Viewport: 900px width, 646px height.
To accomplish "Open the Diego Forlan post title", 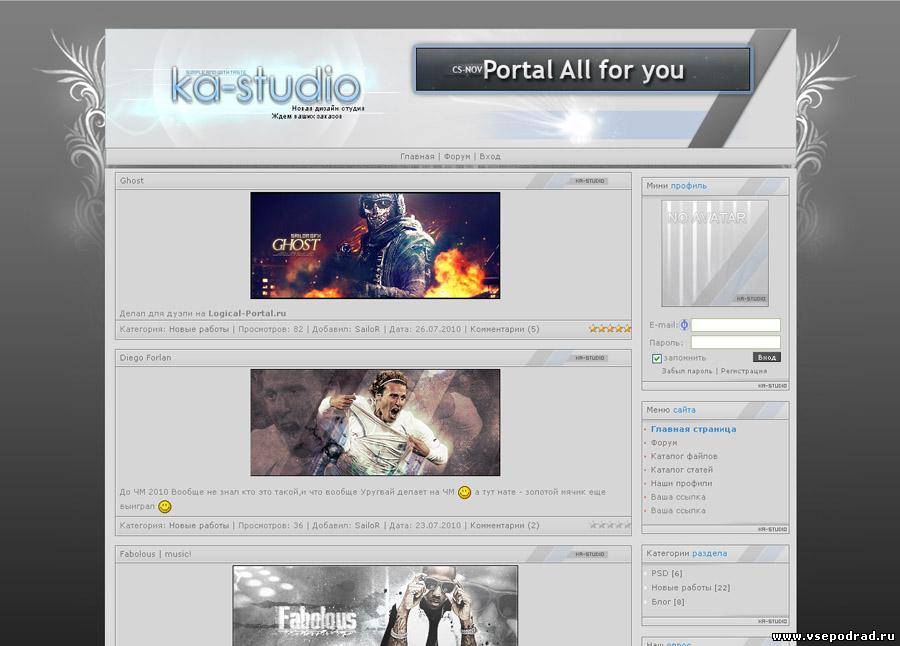I will click(x=145, y=357).
